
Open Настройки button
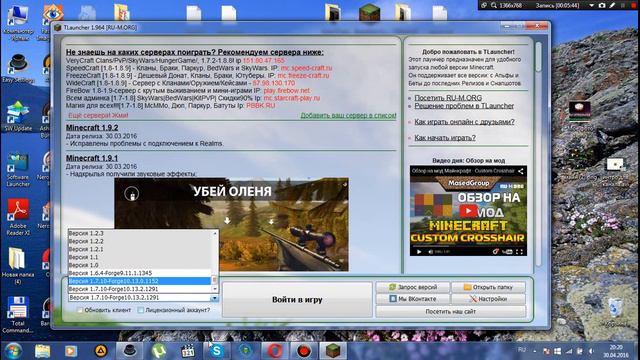[488, 299]
